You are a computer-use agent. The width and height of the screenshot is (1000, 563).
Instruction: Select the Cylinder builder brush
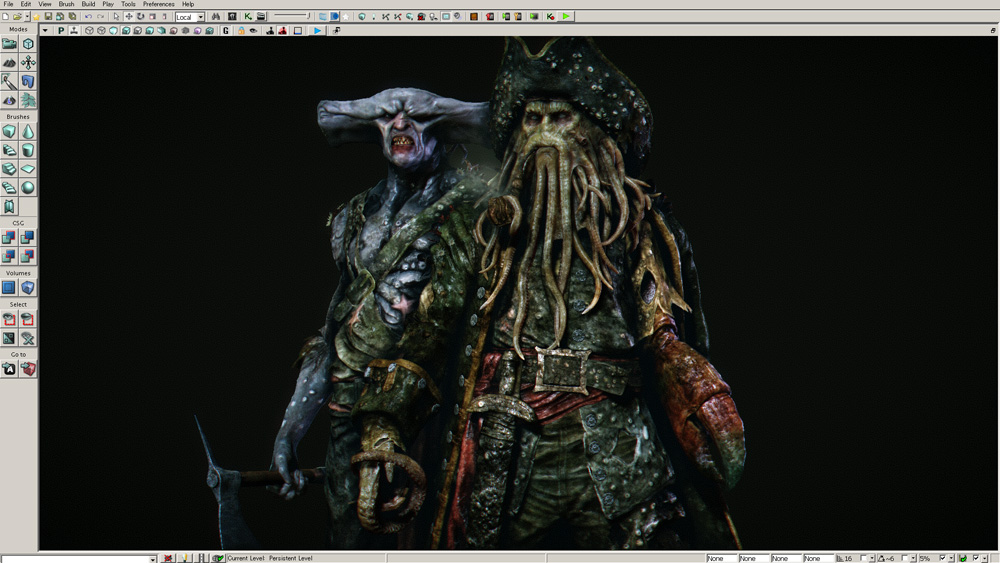tap(28, 150)
